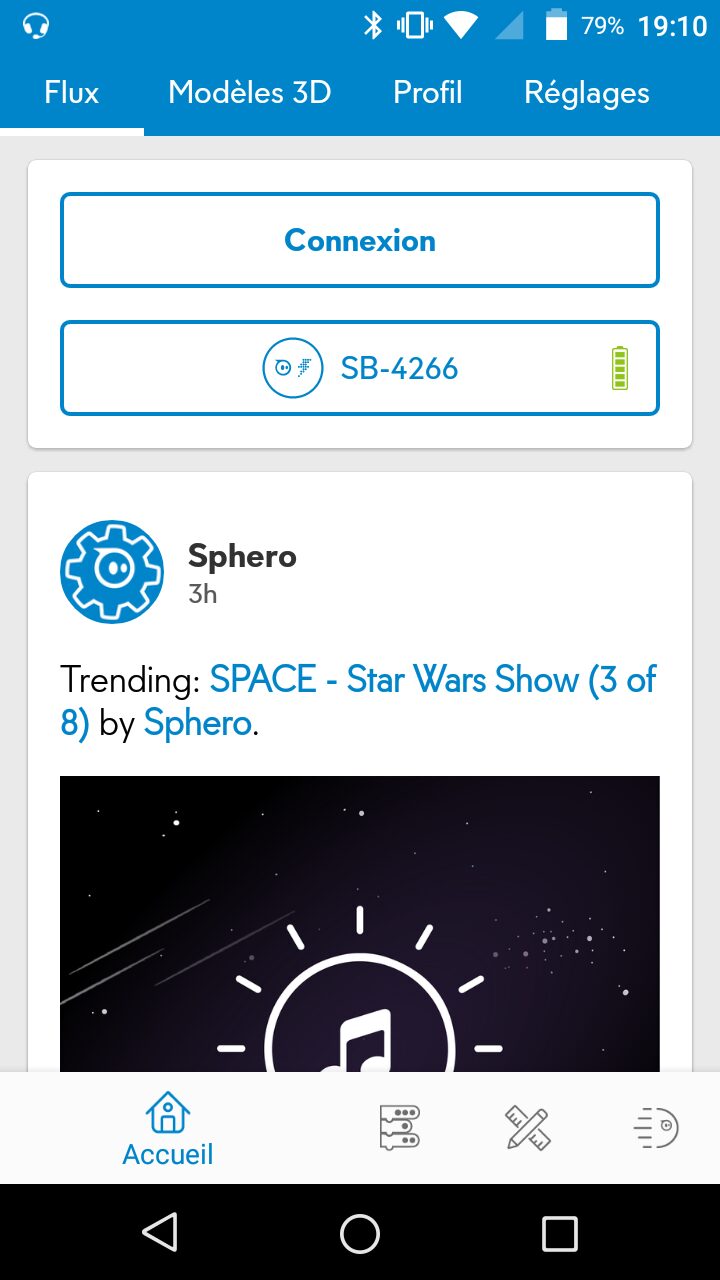
Task: Tap the green battery level indicator
Action: pos(620,368)
